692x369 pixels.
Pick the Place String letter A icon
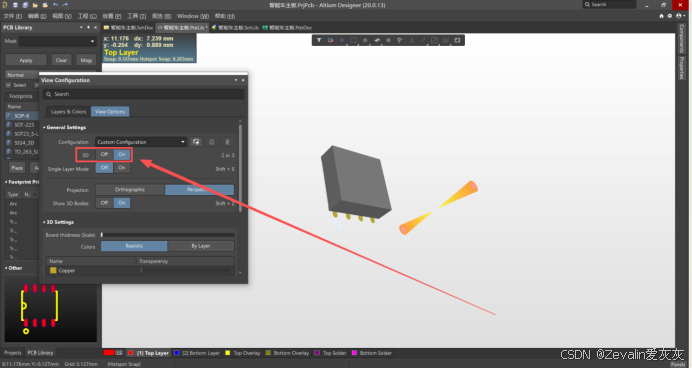tap(411, 40)
